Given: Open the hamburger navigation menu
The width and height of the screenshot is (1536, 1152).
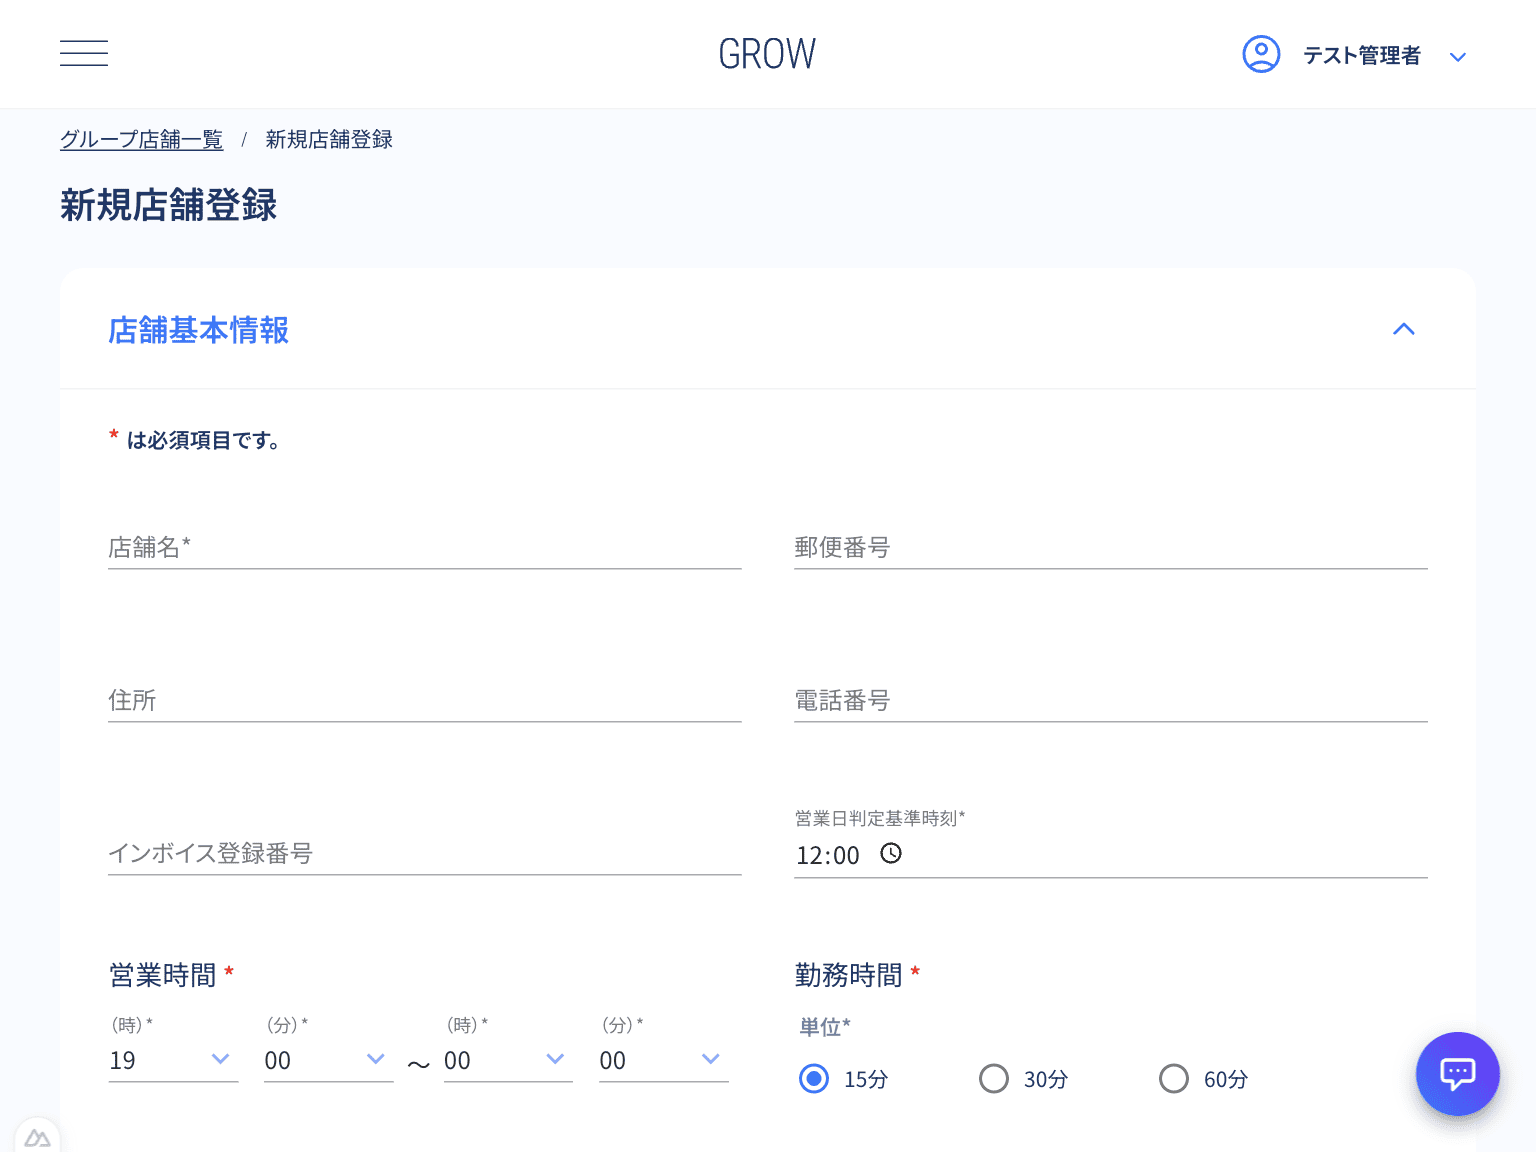Looking at the screenshot, I should point(84,54).
